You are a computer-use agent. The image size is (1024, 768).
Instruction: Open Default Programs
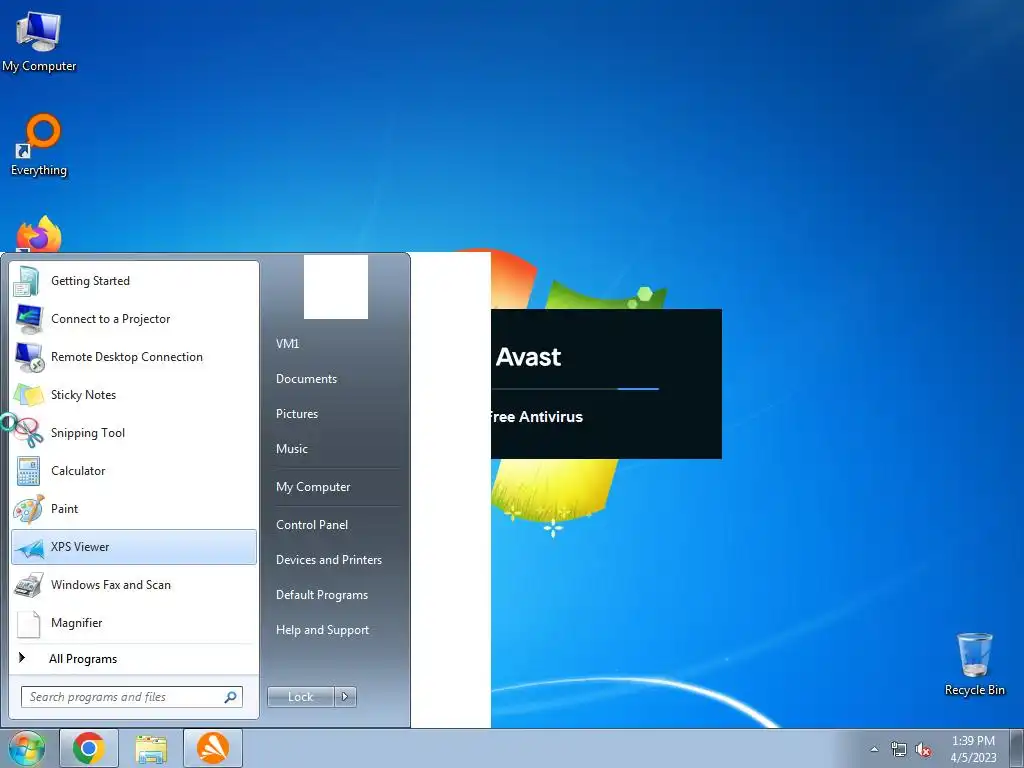tap(321, 595)
